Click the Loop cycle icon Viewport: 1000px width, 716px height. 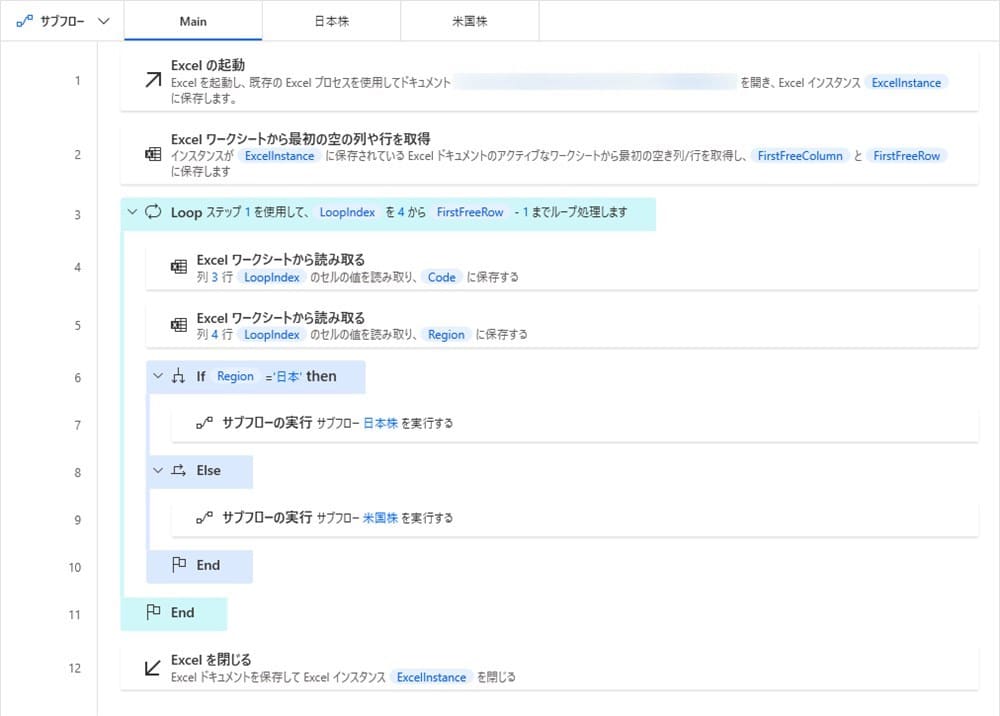pyautogui.click(x=153, y=212)
